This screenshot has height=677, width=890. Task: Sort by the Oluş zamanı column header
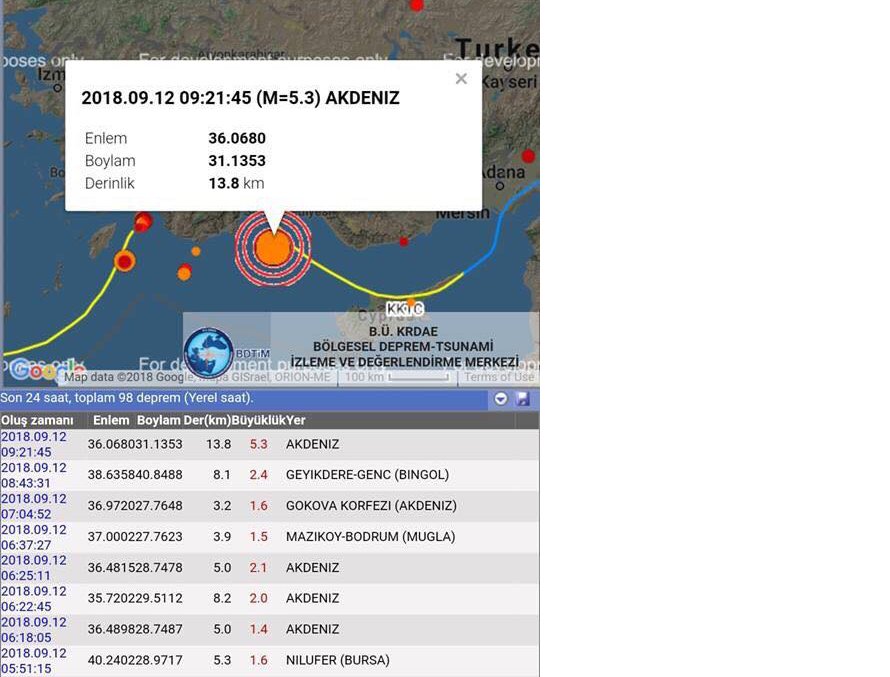tap(37, 421)
